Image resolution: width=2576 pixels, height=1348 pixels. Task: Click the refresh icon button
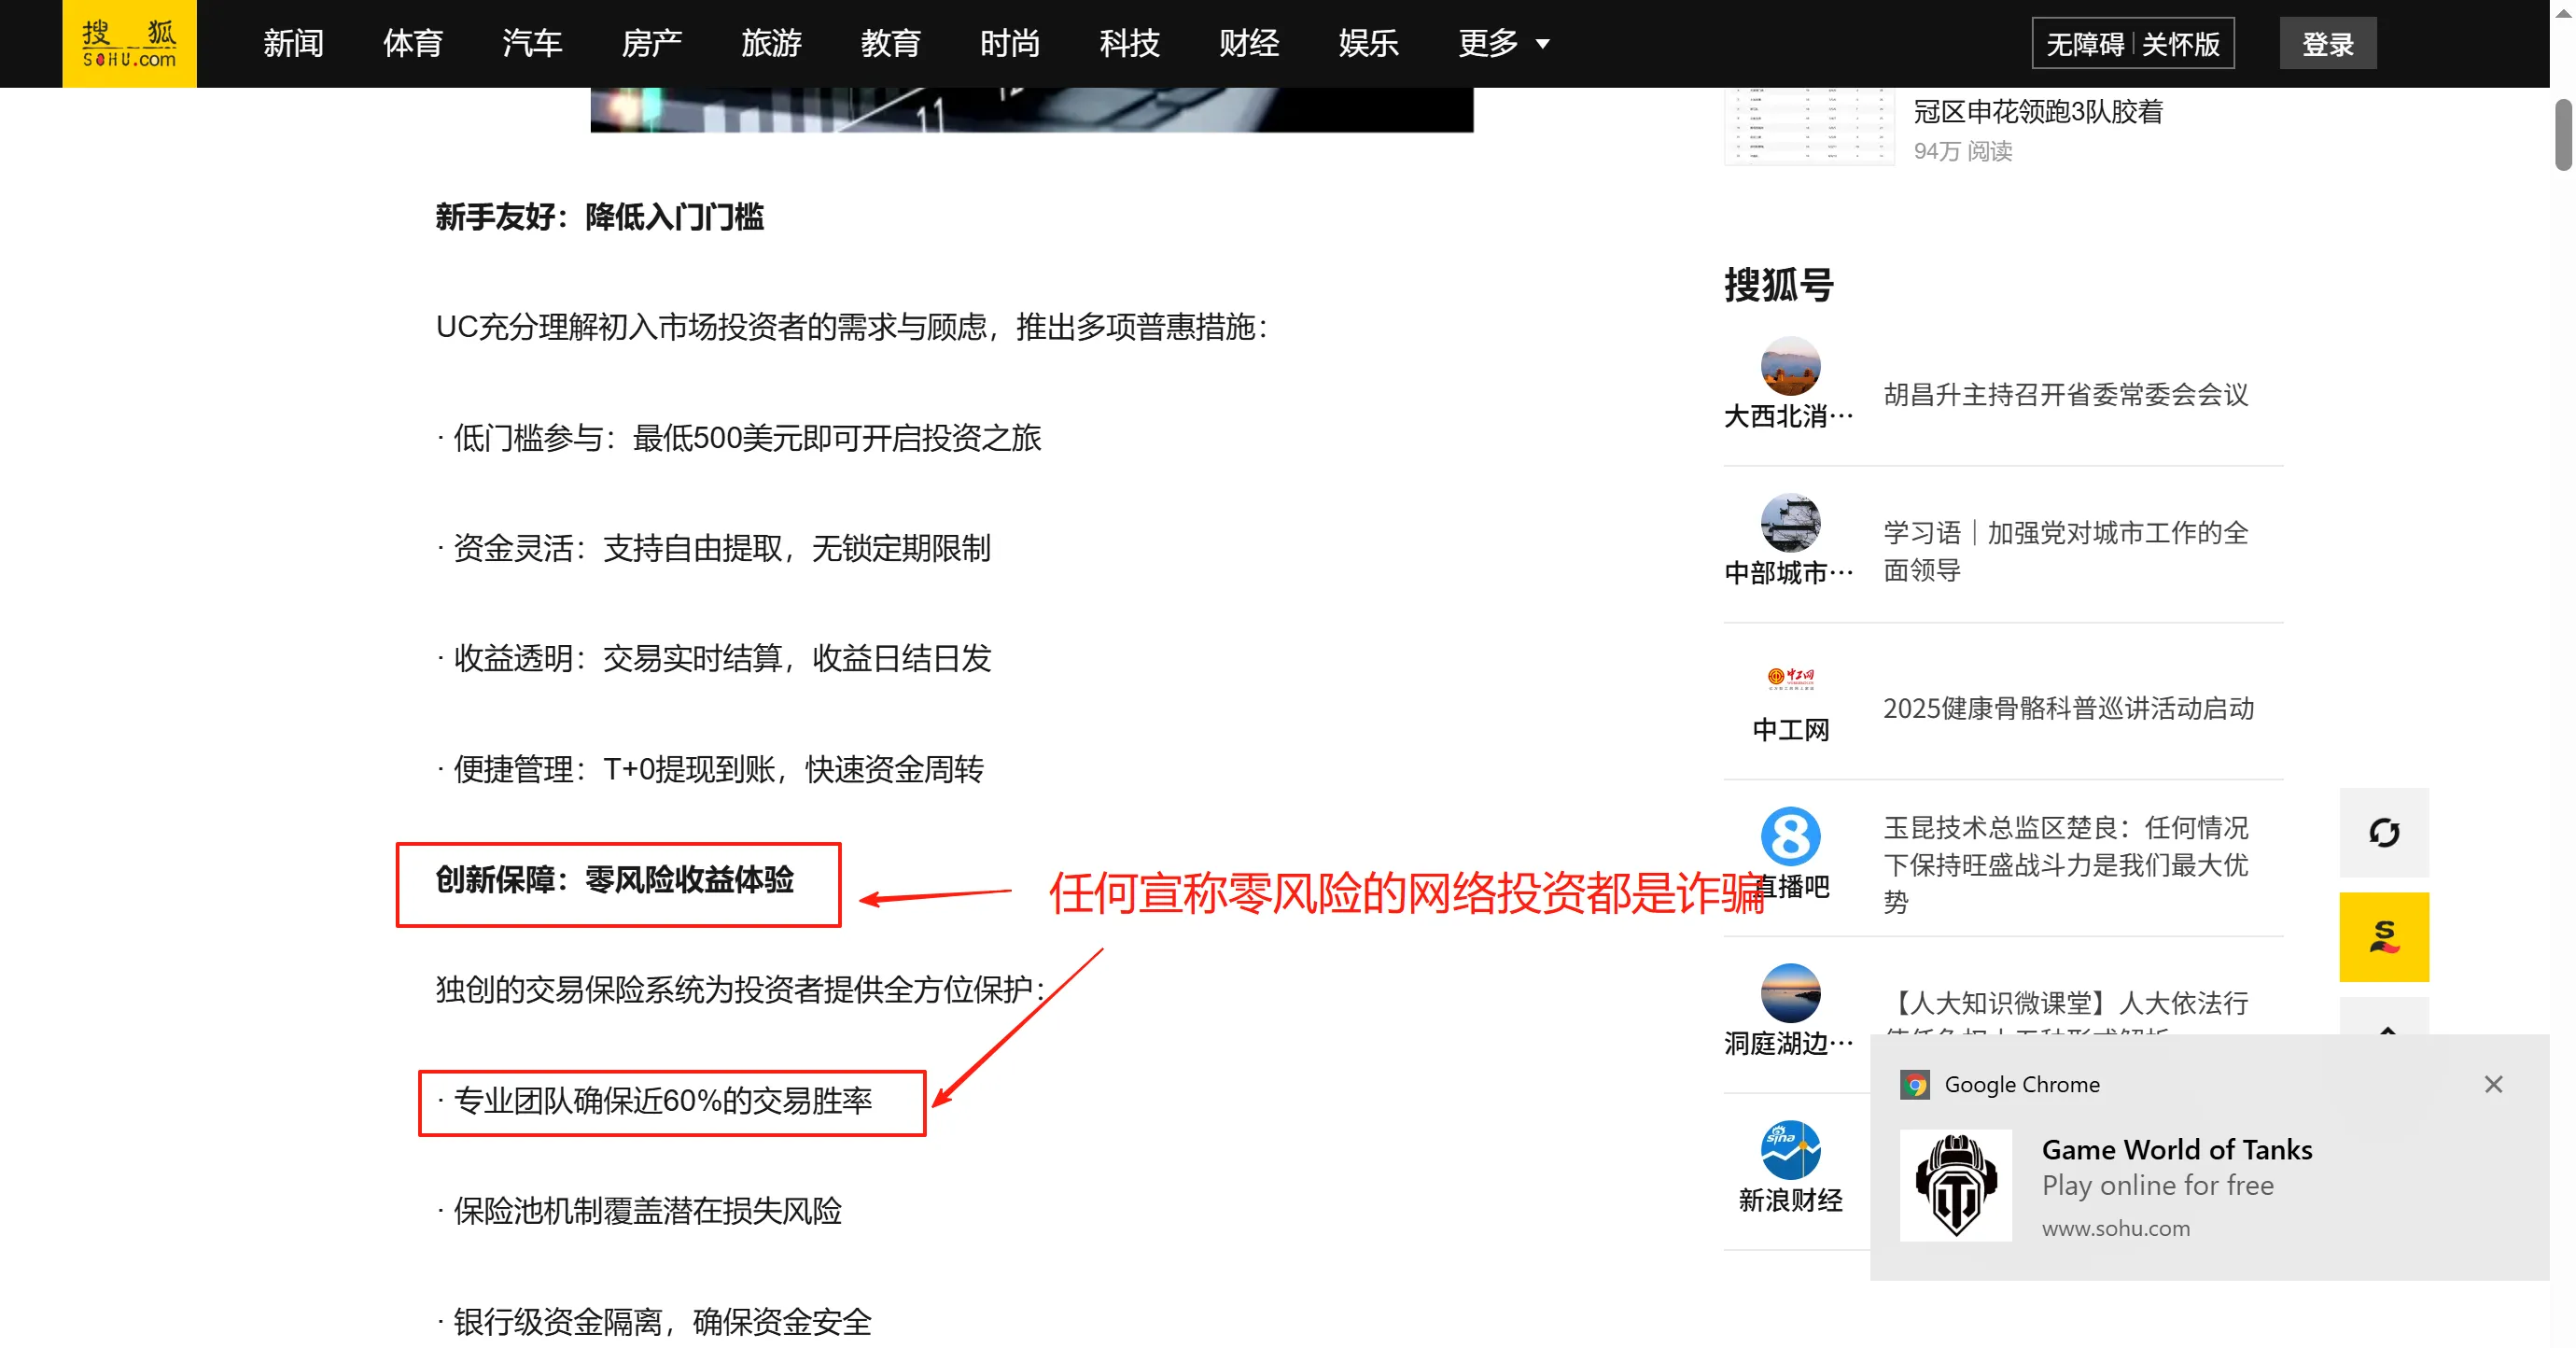(2384, 832)
